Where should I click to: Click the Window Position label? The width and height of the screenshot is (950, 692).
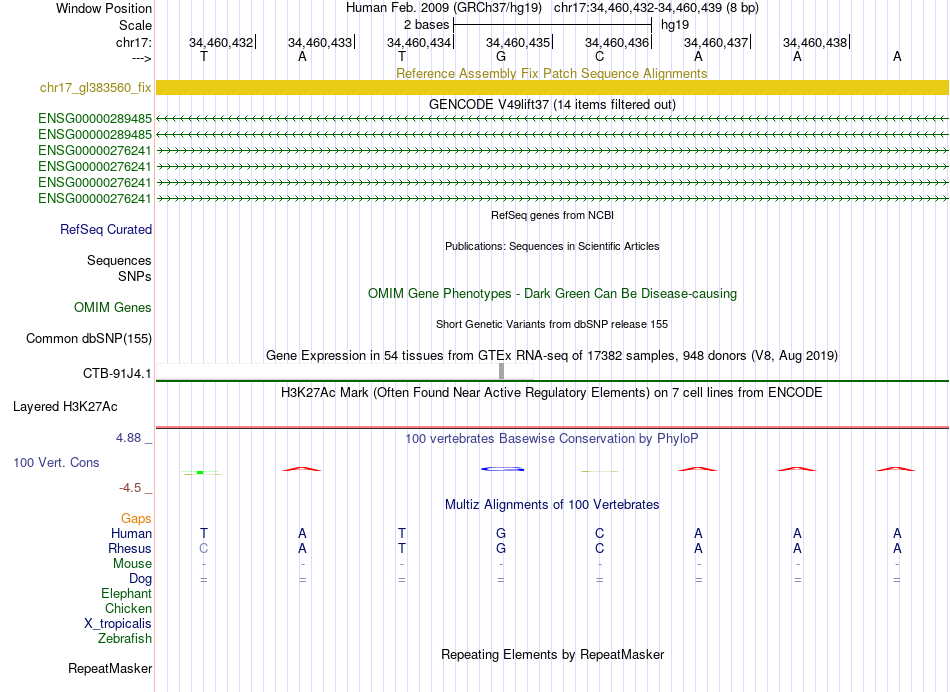[x=104, y=8]
